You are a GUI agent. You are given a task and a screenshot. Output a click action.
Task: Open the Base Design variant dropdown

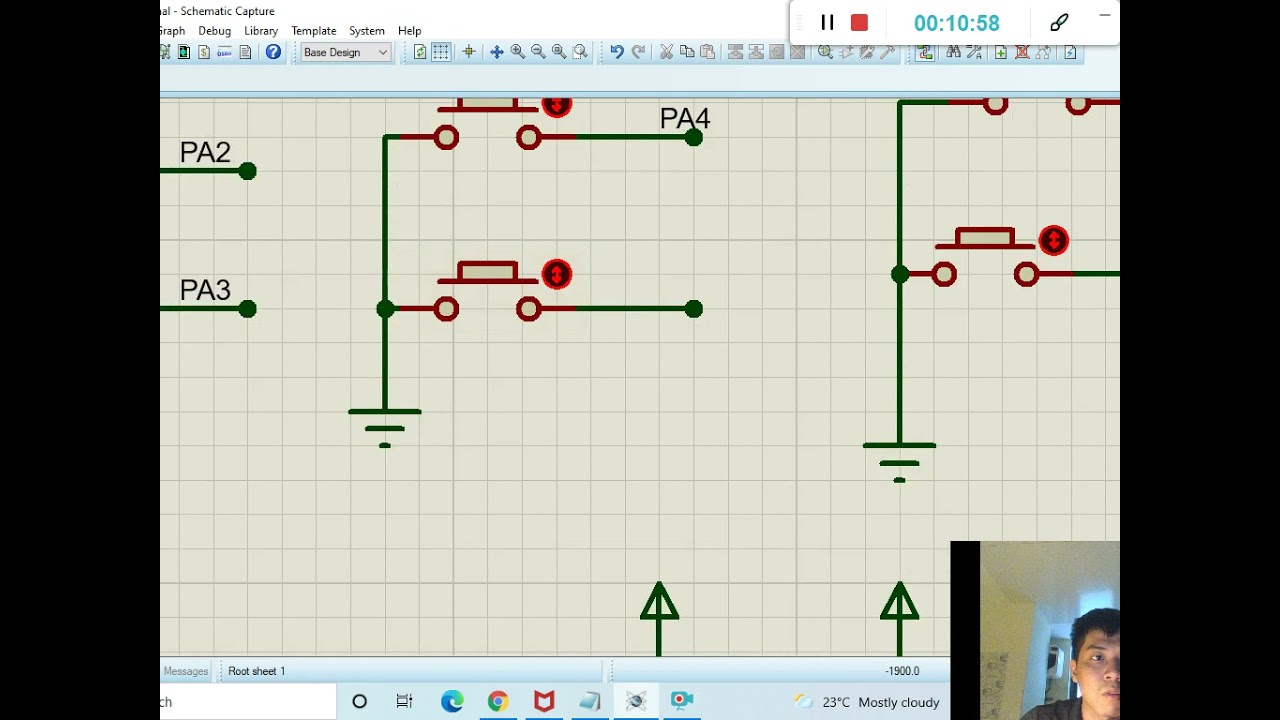(x=345, y=52)
